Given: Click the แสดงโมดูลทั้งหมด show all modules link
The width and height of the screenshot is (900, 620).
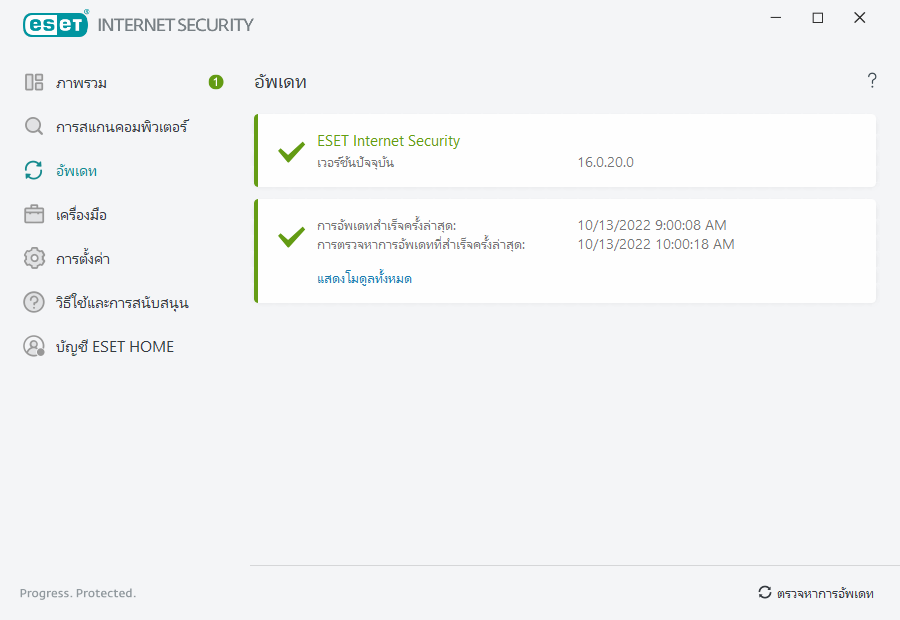Looking at the screenshot, I should click(x=364, y=279).
